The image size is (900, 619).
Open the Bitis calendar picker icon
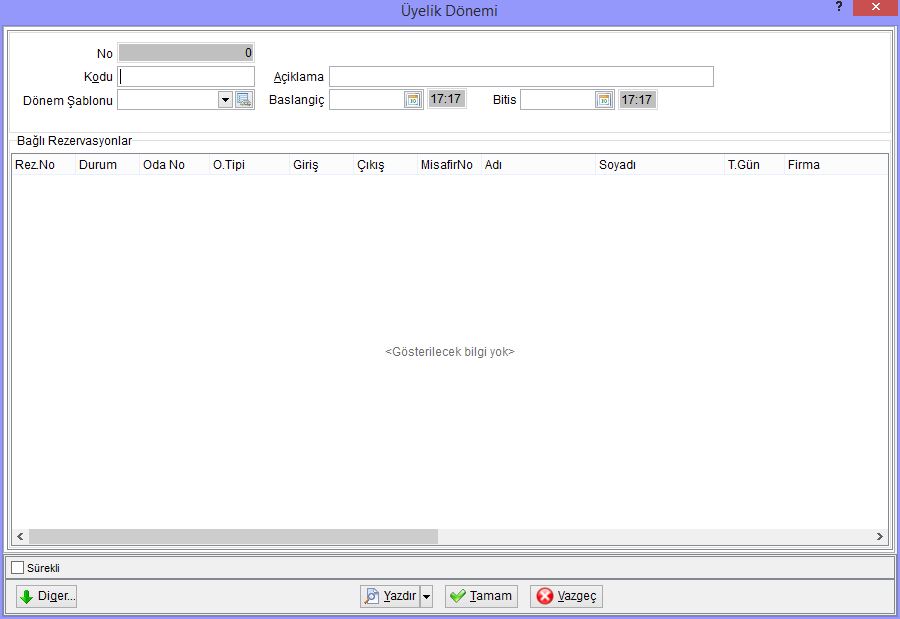pyautogui.click(x=604, y=100)
